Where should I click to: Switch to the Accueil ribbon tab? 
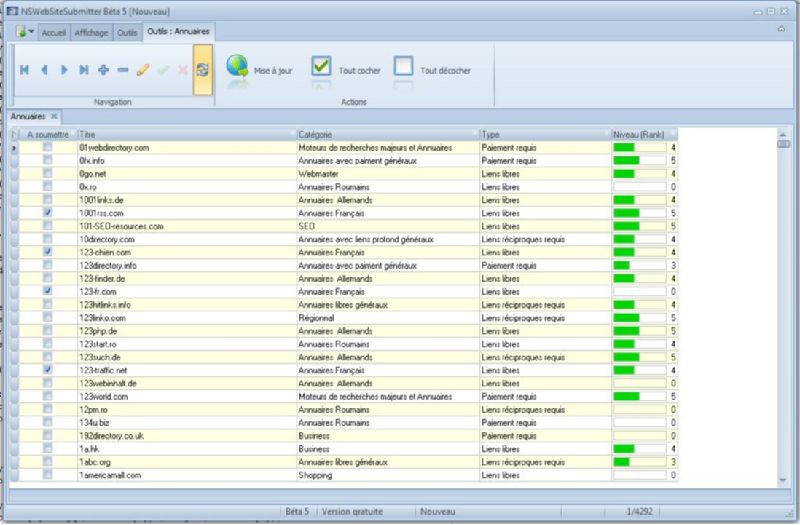coord(54,33)
